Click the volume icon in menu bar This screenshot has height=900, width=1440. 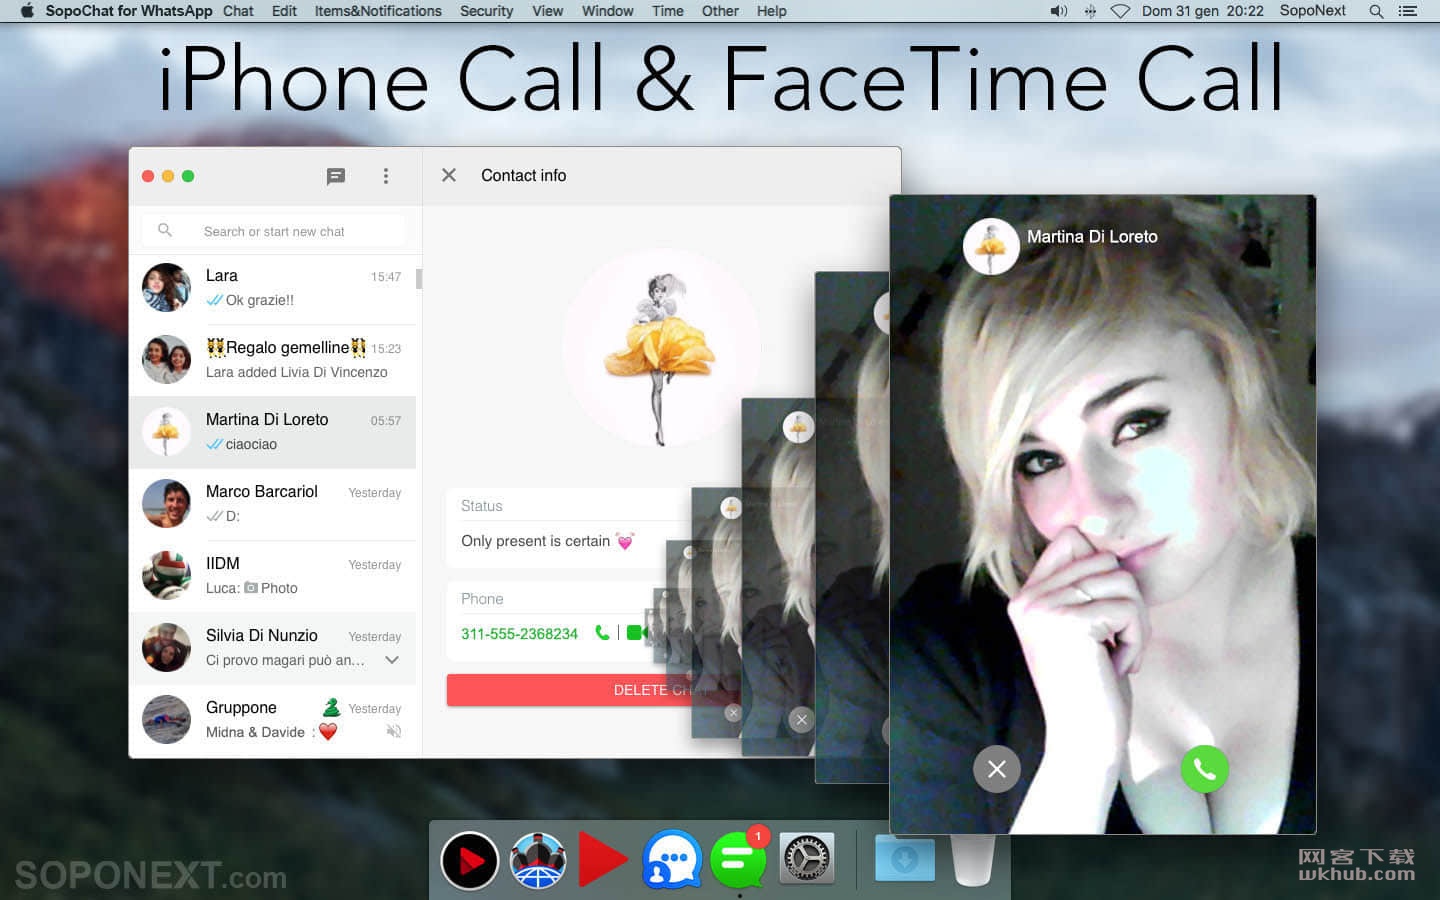[1059, 11]
